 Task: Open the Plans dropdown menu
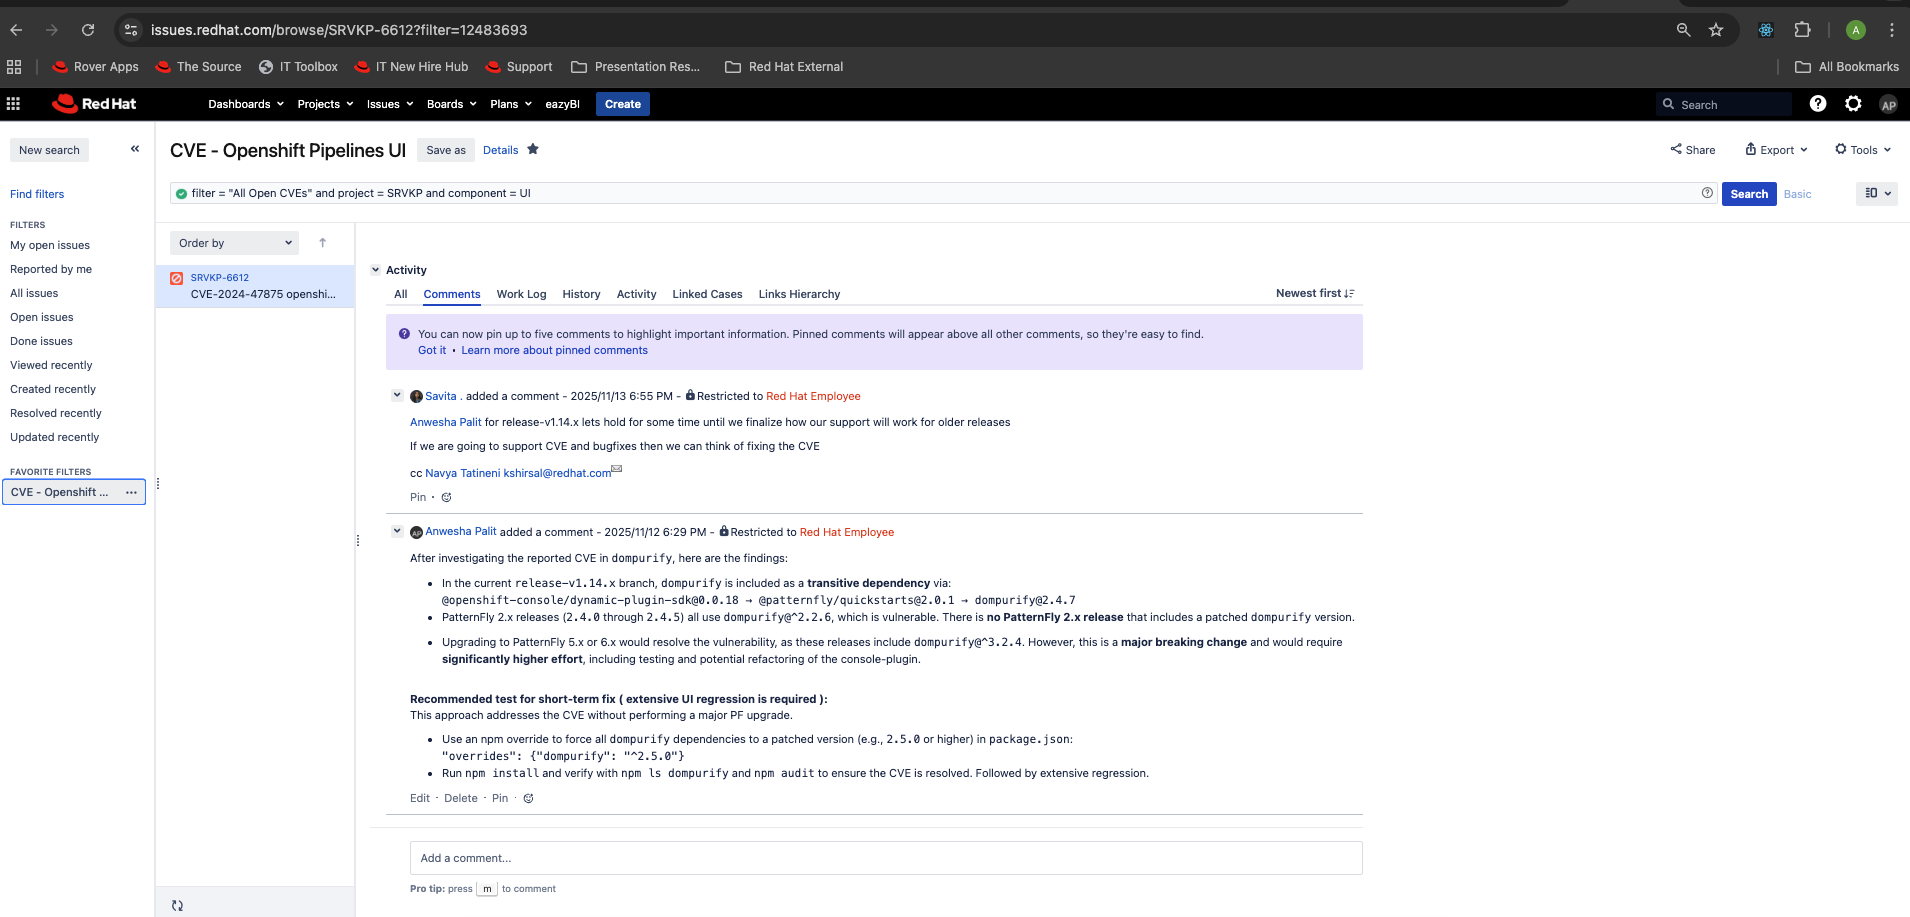[x=511, y=104]
